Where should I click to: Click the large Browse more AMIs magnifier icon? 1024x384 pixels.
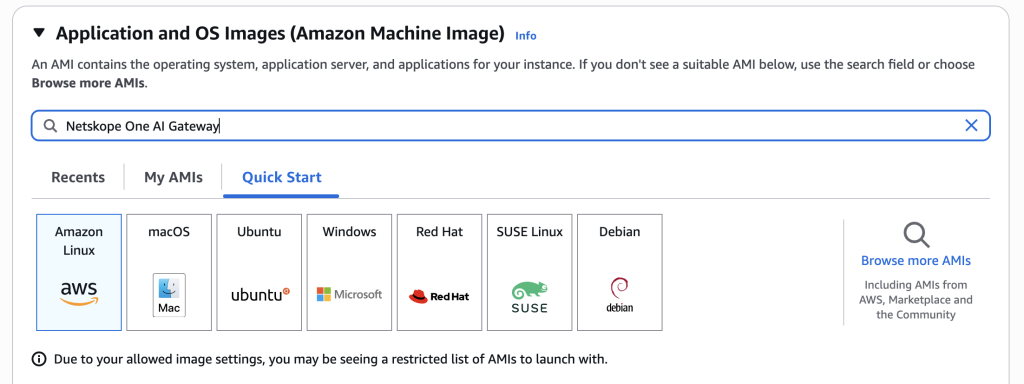[916, 234]
